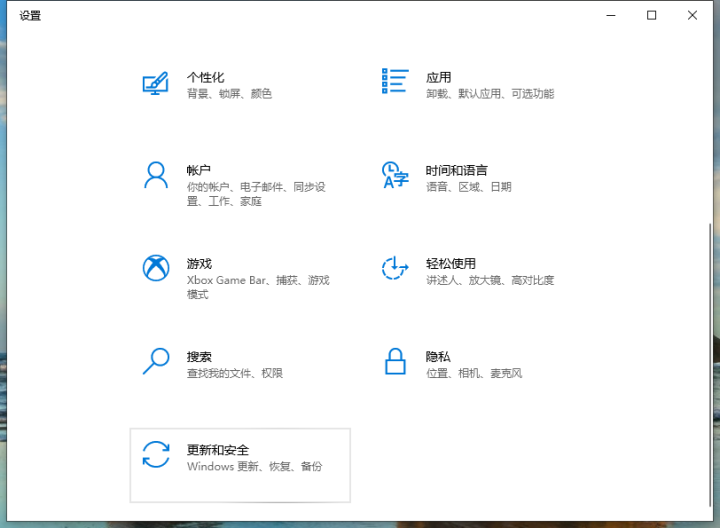720x528 pixels.
Task: Click description 语音、区域、日期
Action: (x=468, y=187)
